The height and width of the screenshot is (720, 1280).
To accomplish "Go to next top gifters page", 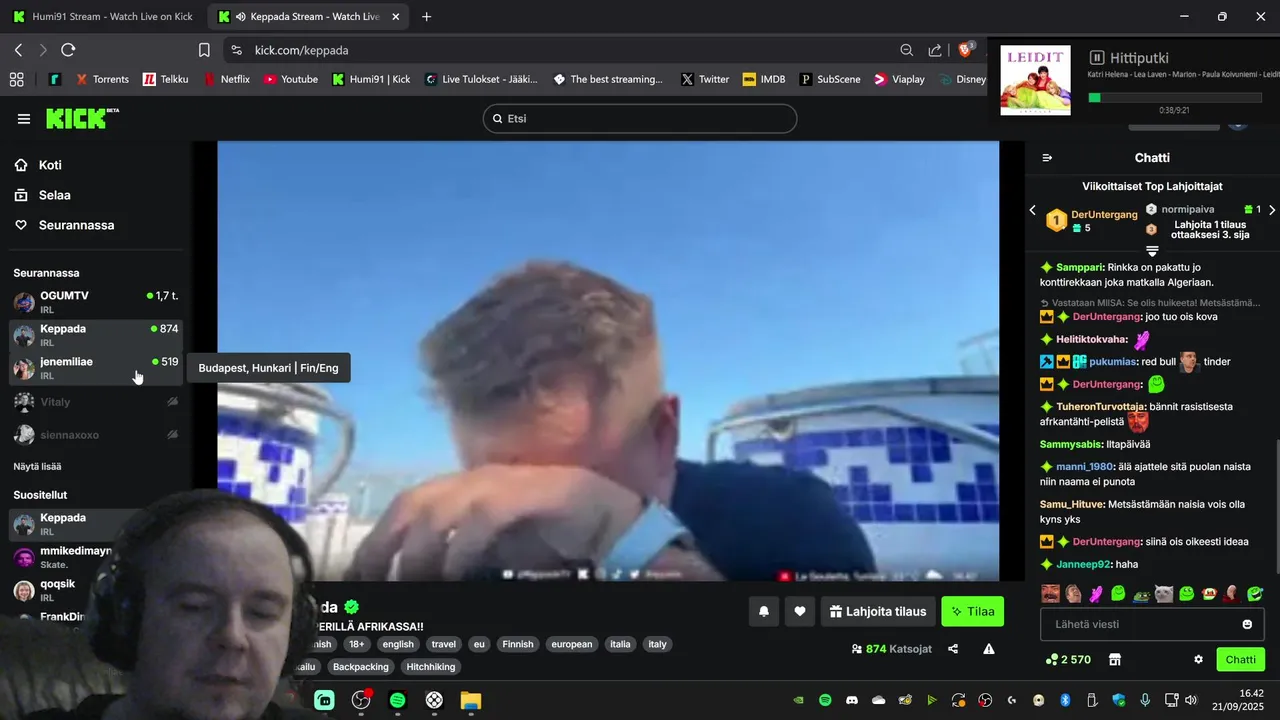I will point(1272,210).
